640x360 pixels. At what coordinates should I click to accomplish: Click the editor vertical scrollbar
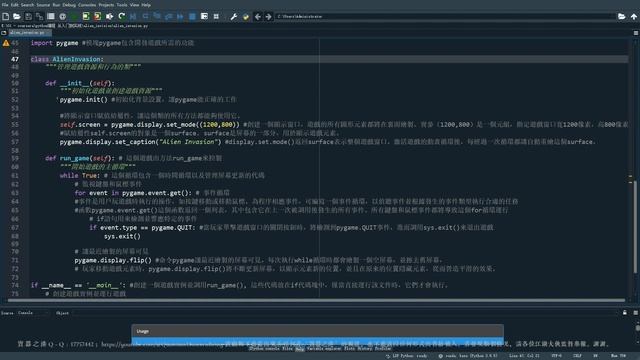click(x=635, y=227)
